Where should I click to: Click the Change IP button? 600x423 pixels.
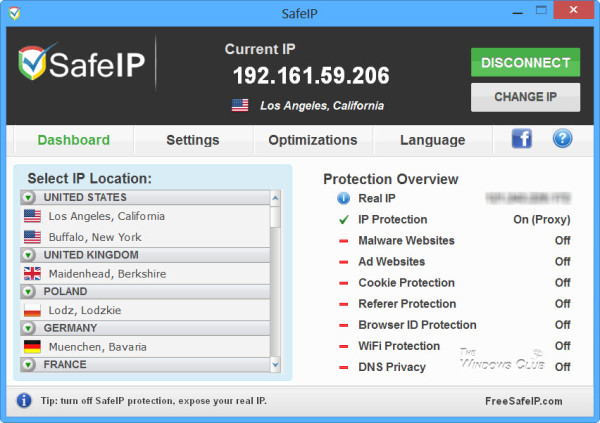pyautogui.click(x=525, y=97)
